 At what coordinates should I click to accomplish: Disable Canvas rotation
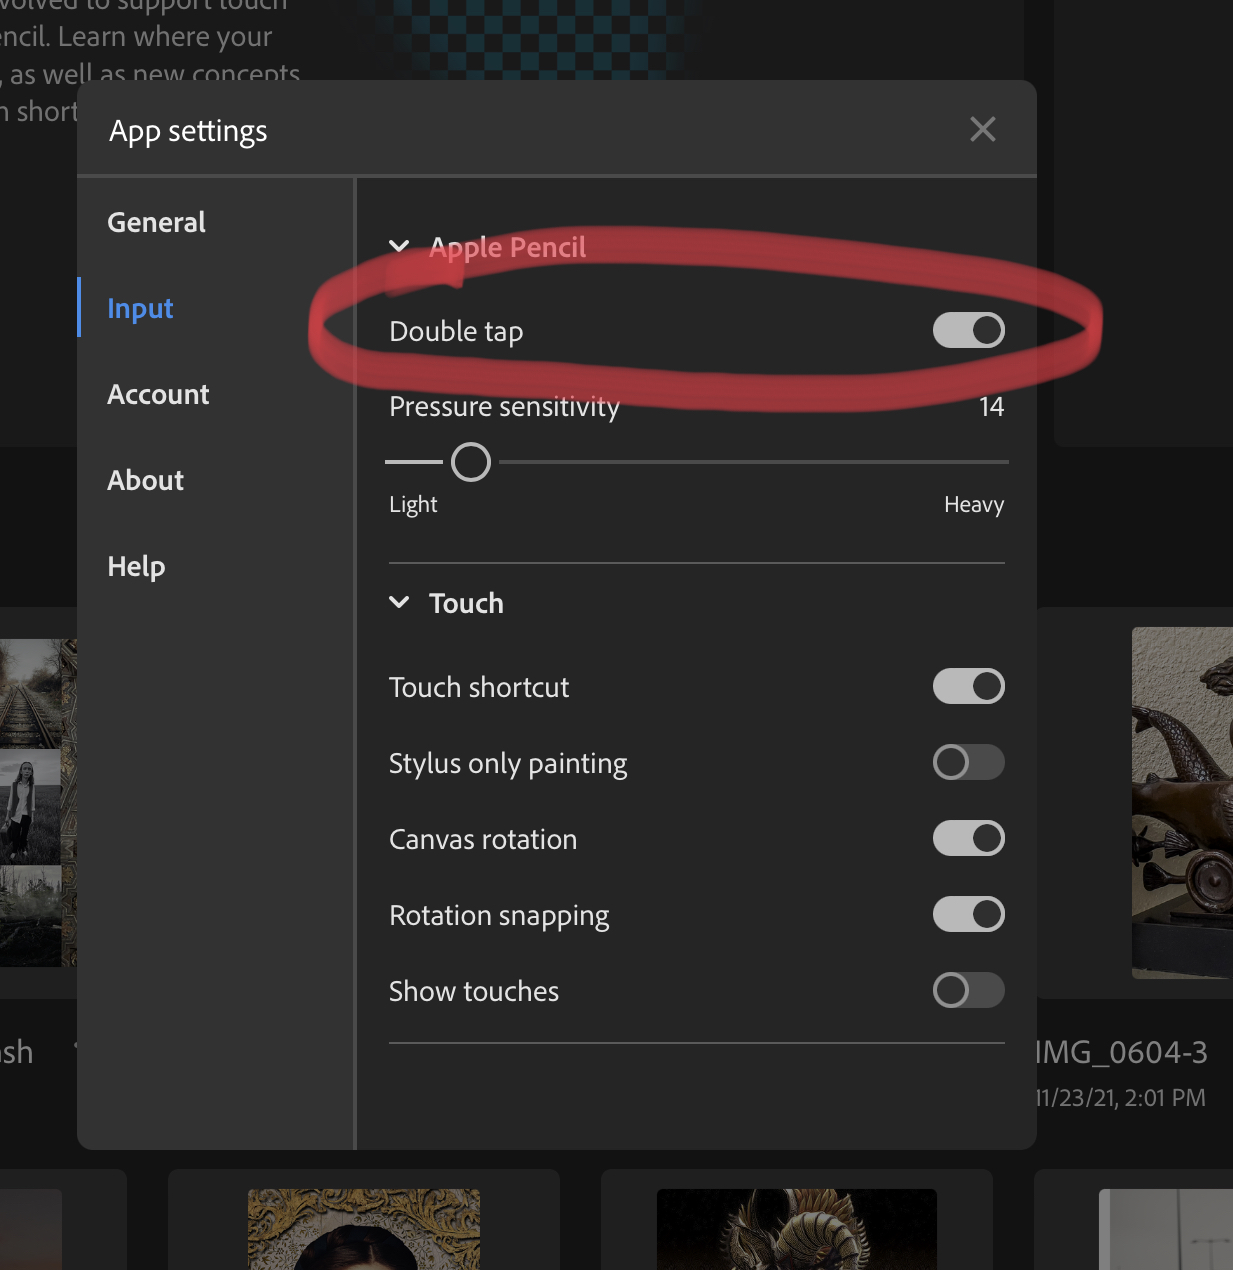pyautogui.click(x=968, y=838)
